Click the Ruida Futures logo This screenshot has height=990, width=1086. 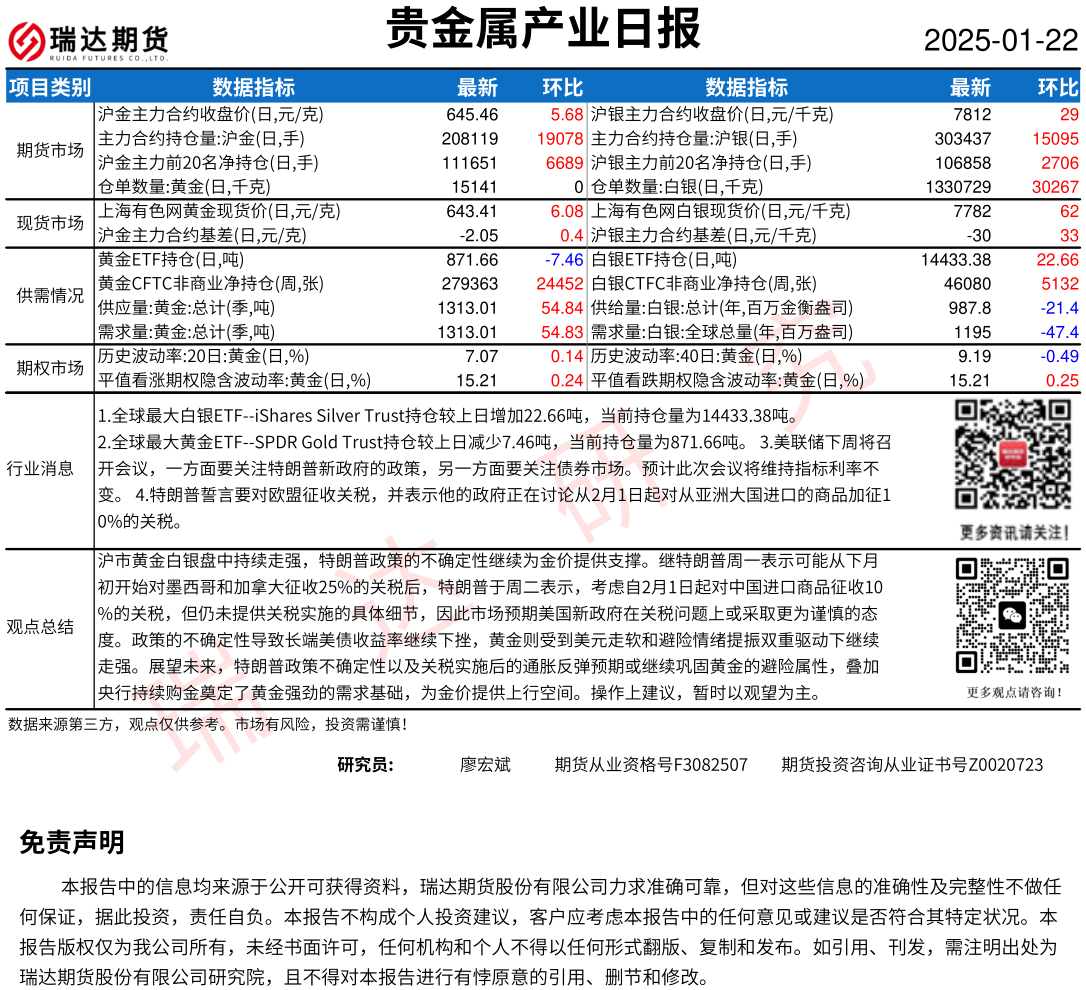[88, 40]
